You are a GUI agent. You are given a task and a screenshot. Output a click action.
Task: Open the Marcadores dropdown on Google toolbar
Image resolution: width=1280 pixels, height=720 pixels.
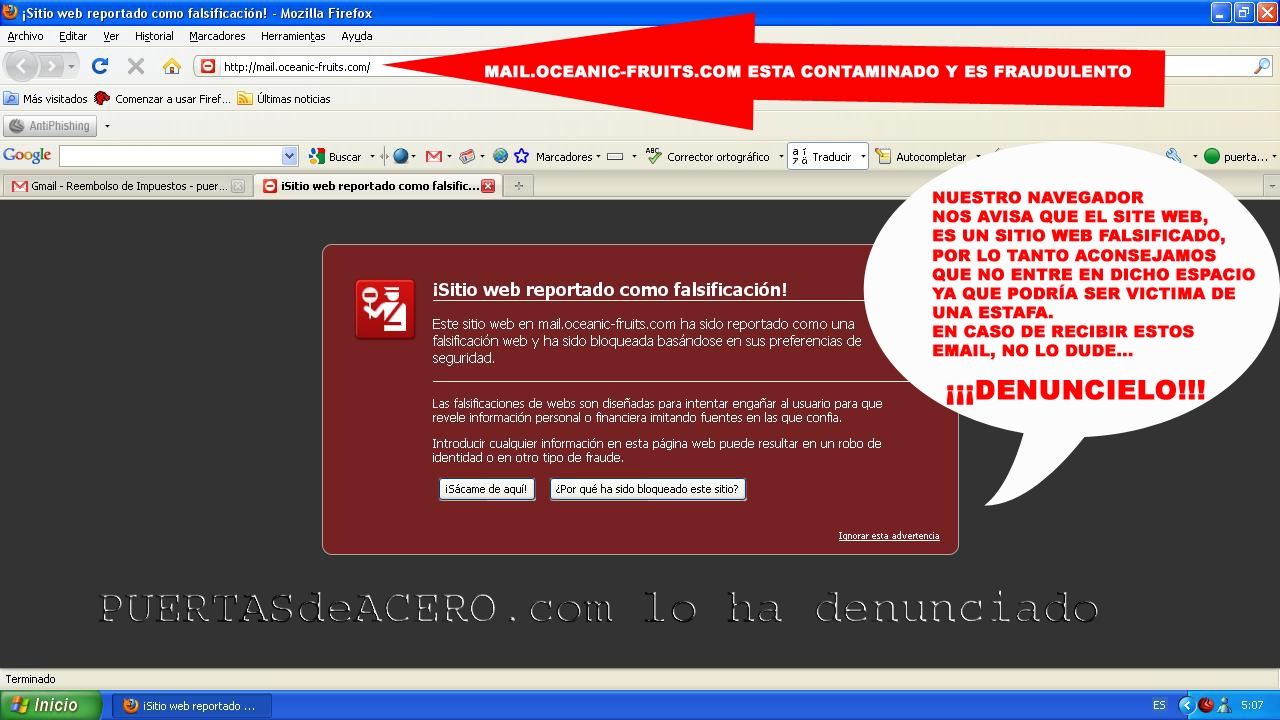click(x=568, y=157)
